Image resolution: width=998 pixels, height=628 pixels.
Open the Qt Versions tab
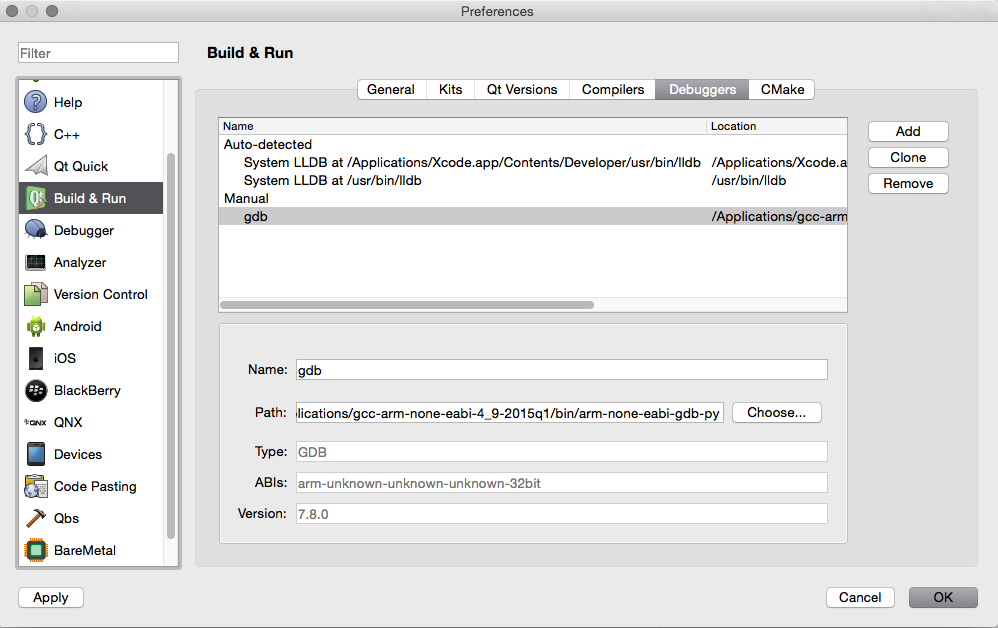[522, 90]
